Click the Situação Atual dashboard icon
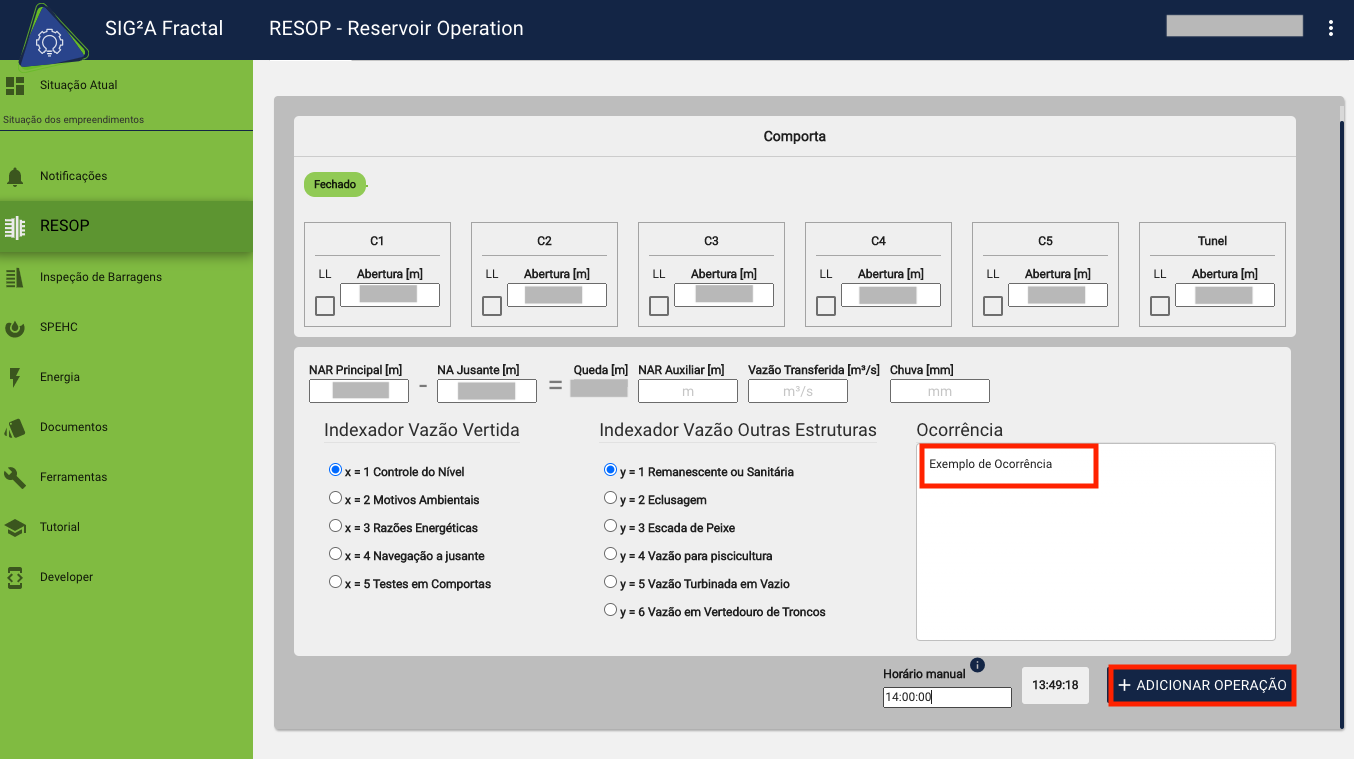The width and height of the screenshot is (1354, 759). pos(15,86)
